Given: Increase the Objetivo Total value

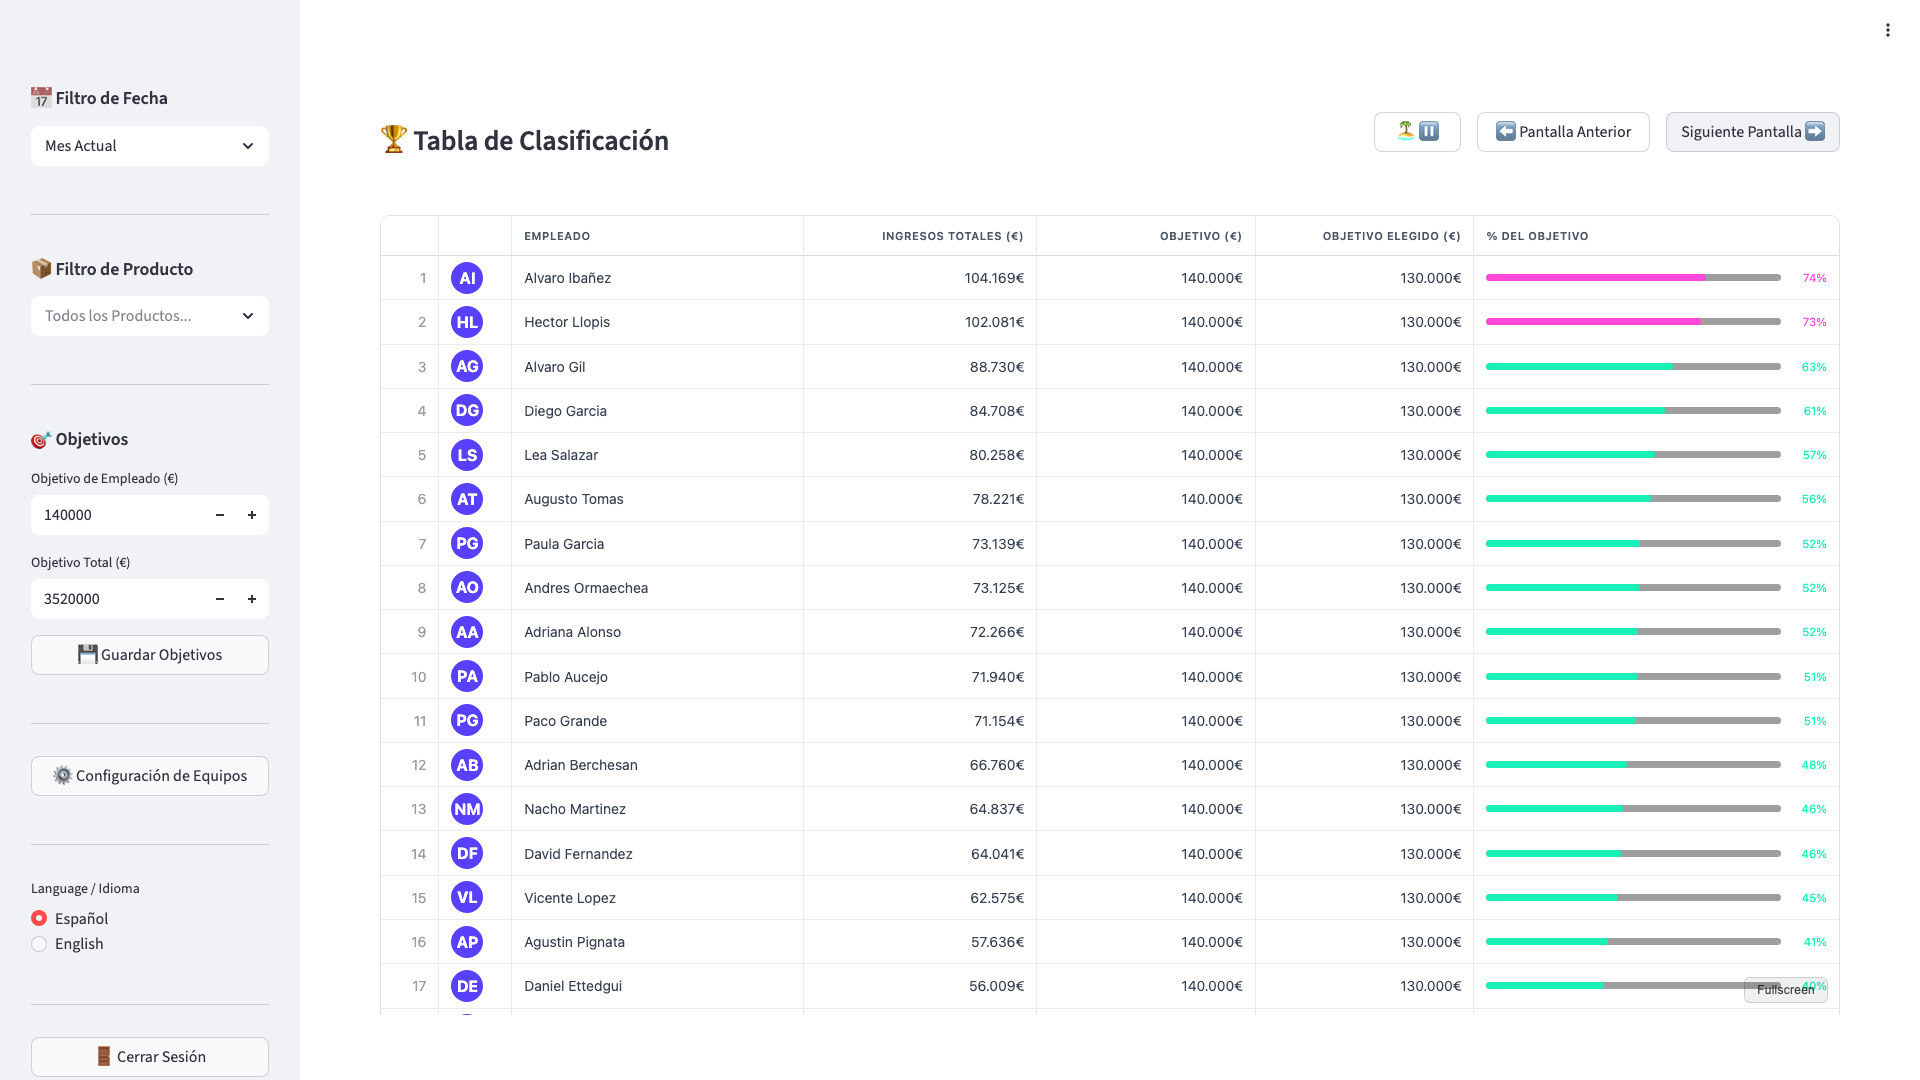Looking at the screenshot, I should 252,599.
